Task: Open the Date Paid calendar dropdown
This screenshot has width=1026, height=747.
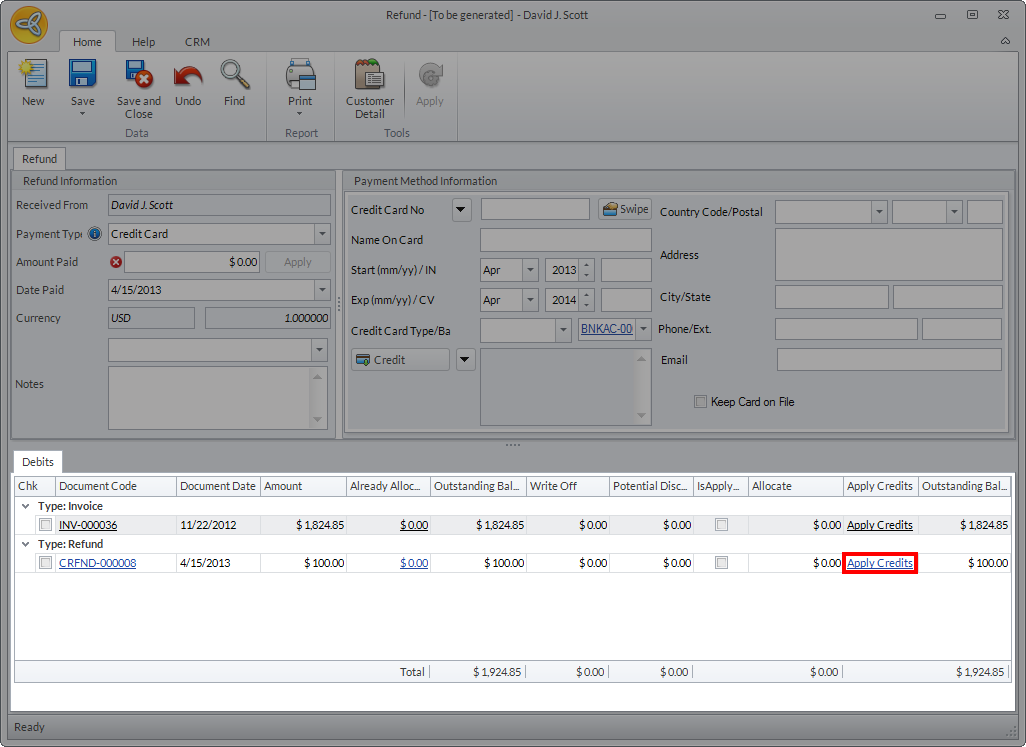Action: click(322, 290)
